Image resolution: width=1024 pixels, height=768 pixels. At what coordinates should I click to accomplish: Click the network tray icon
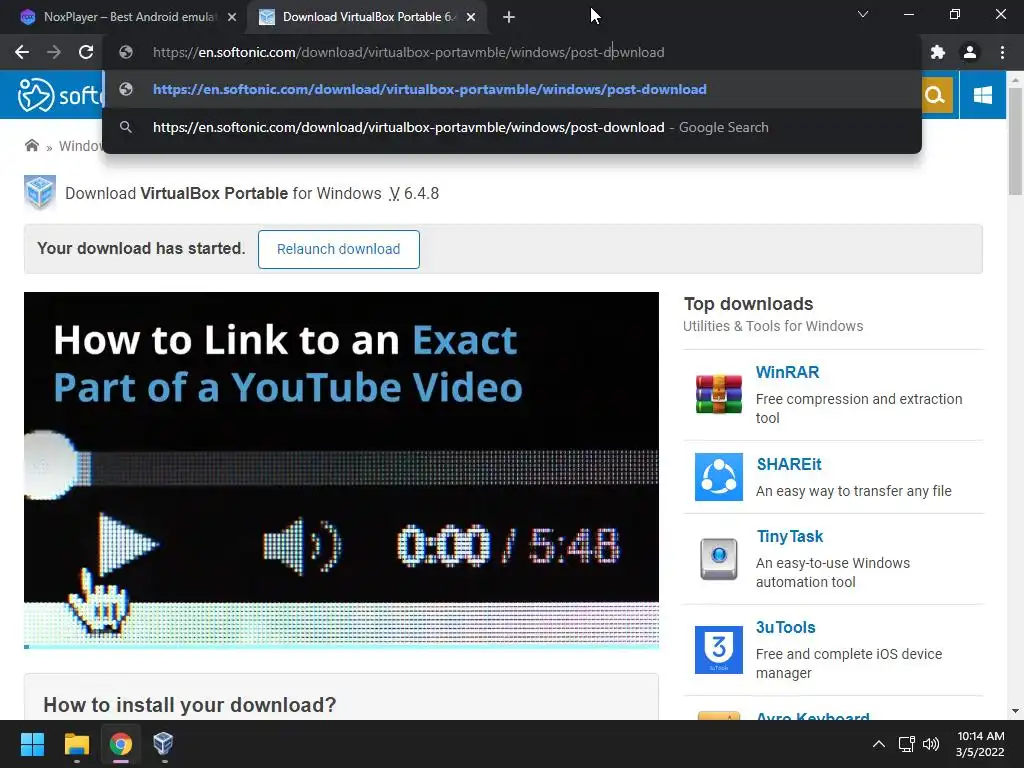[x=906, y=744]
